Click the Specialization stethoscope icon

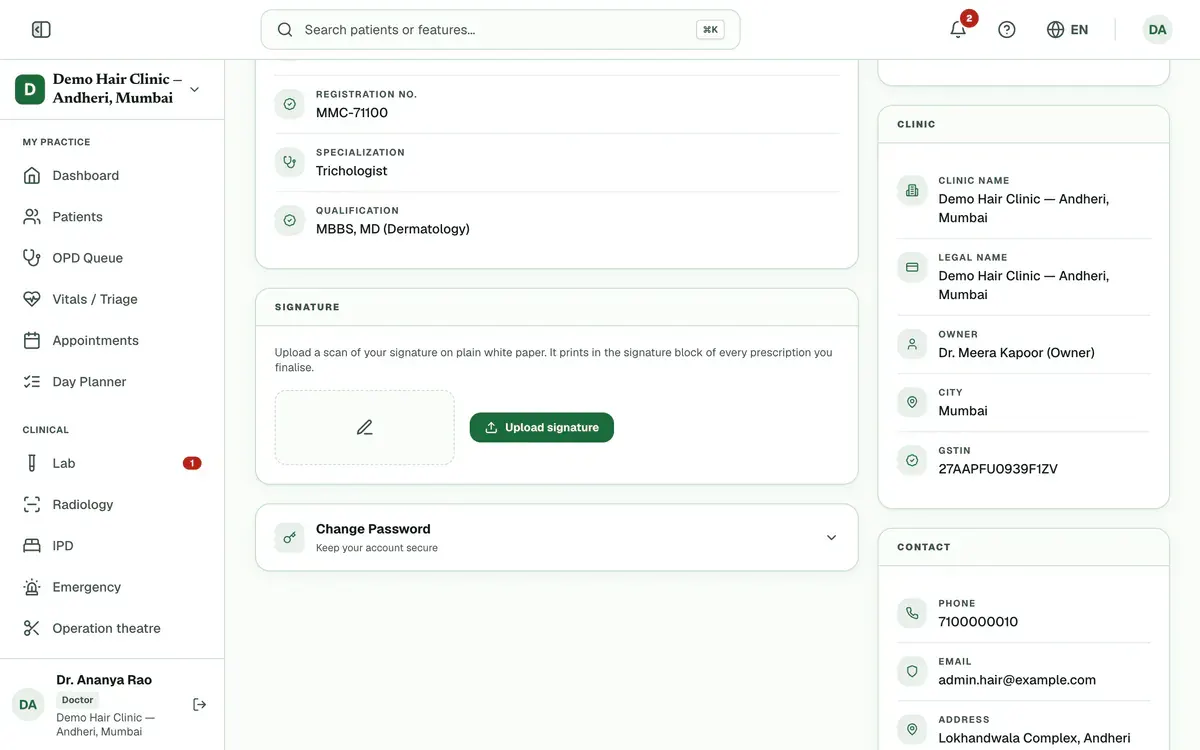coord(290,162)
